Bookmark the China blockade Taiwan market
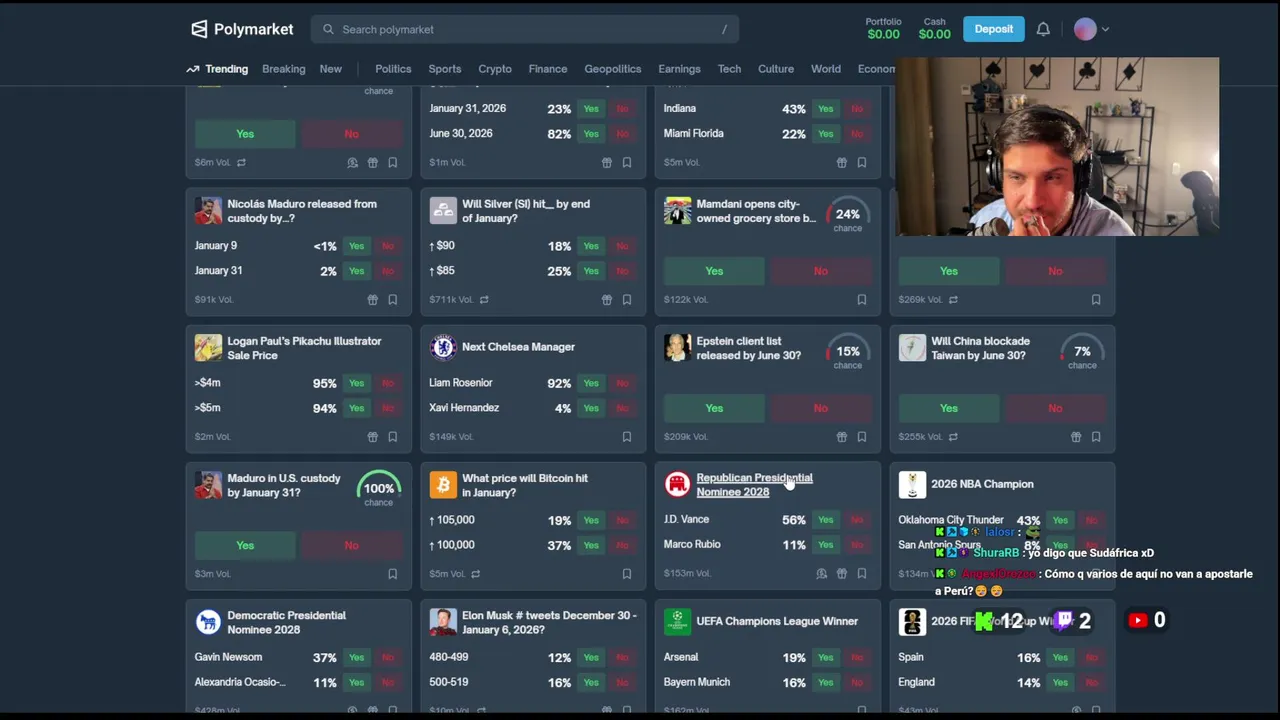Viewport: 1280px width, 720px height. pyautogui.click(x=1096, y=437)
